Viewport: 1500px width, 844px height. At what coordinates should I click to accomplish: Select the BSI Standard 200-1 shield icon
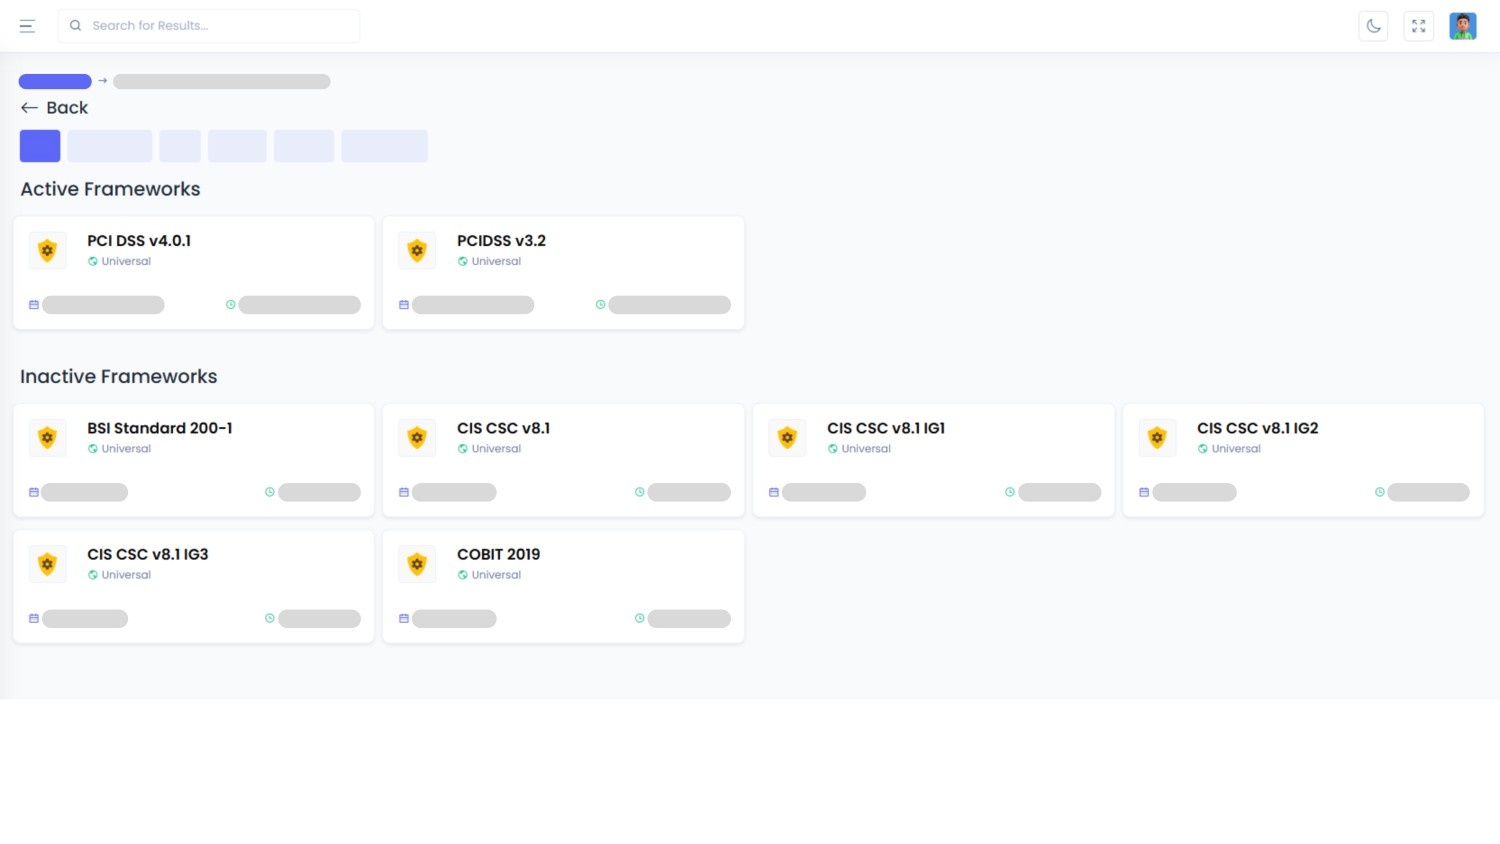click(x=47, y=437)
